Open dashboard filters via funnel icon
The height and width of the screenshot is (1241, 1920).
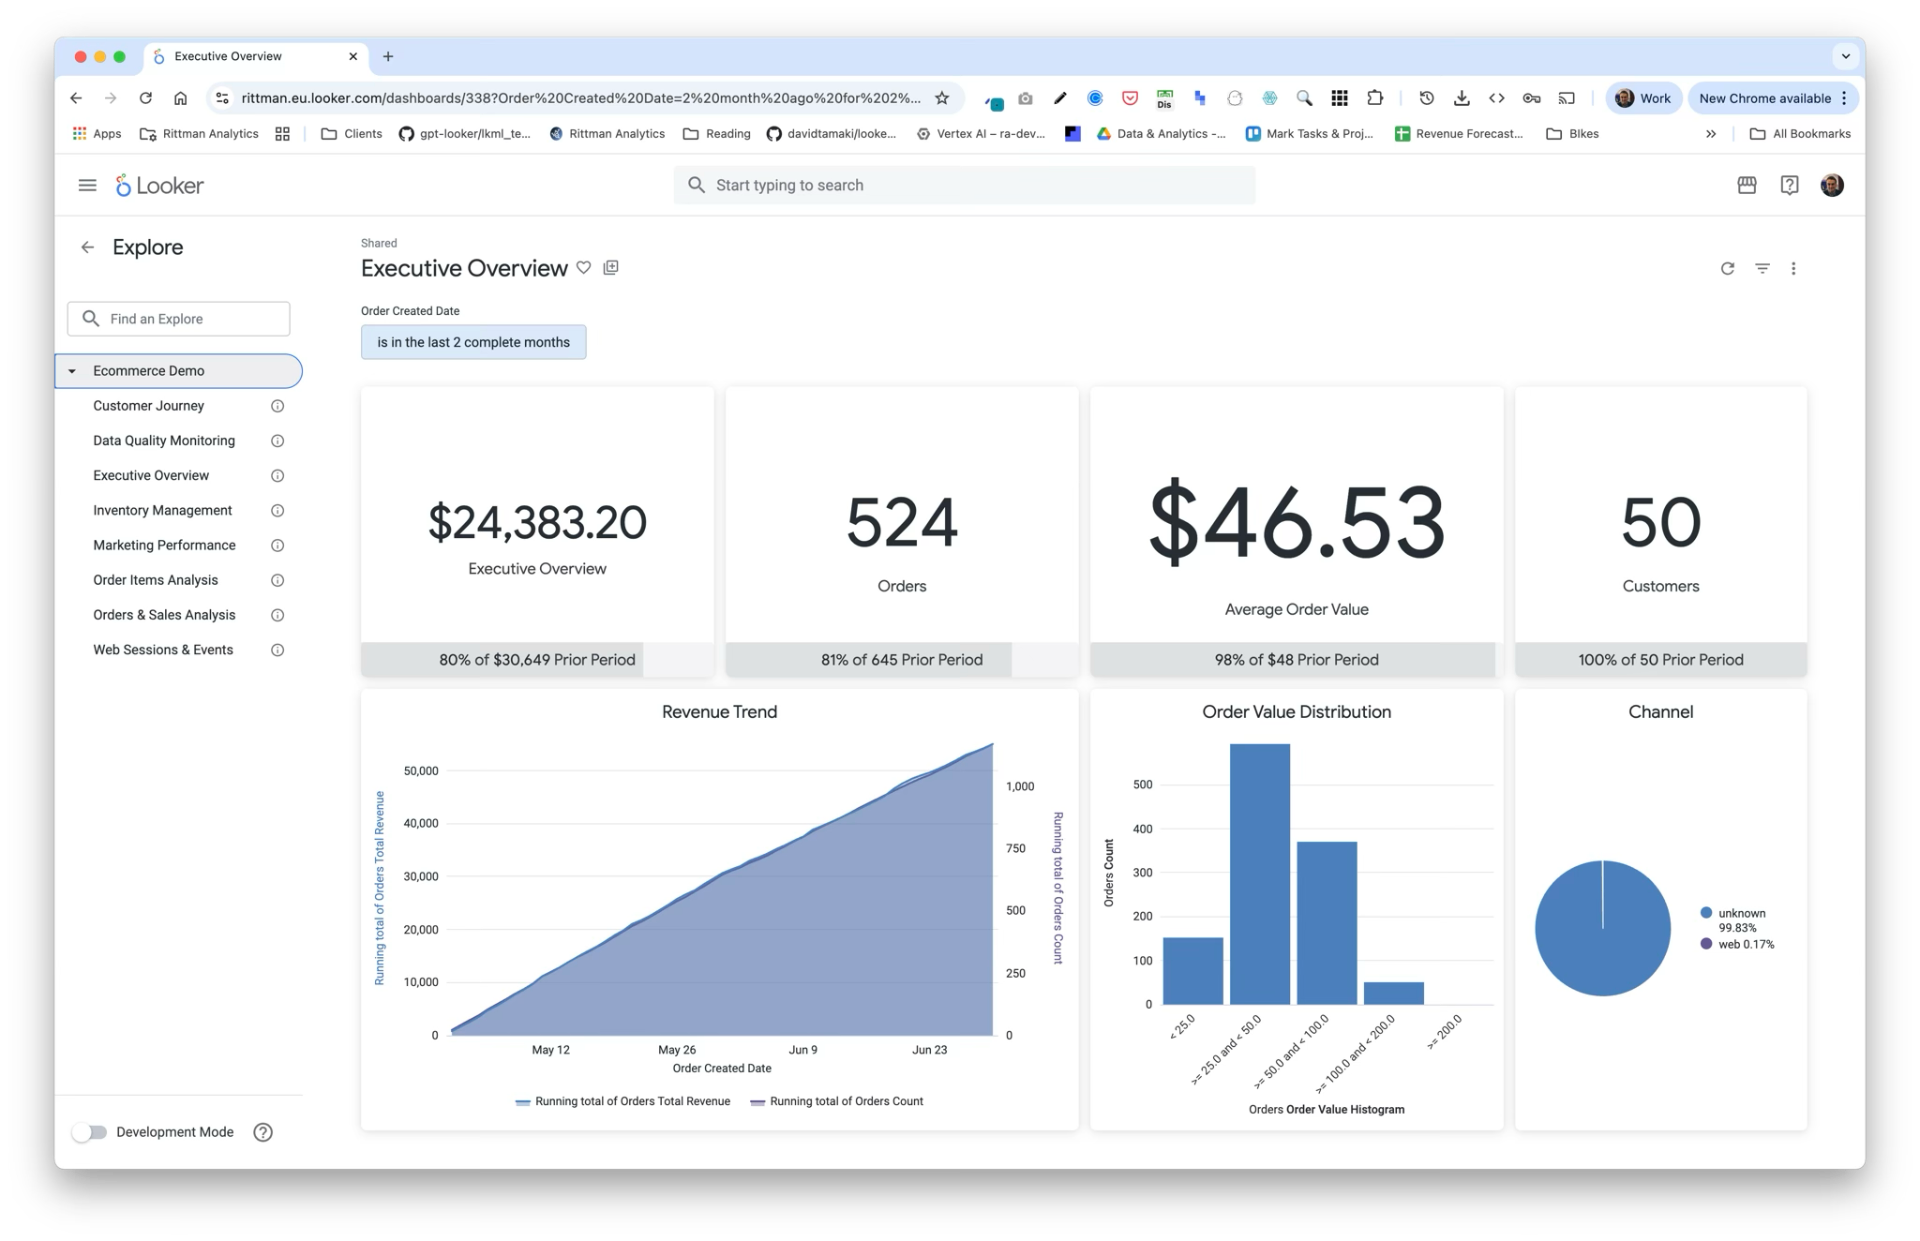(1761, 268)
